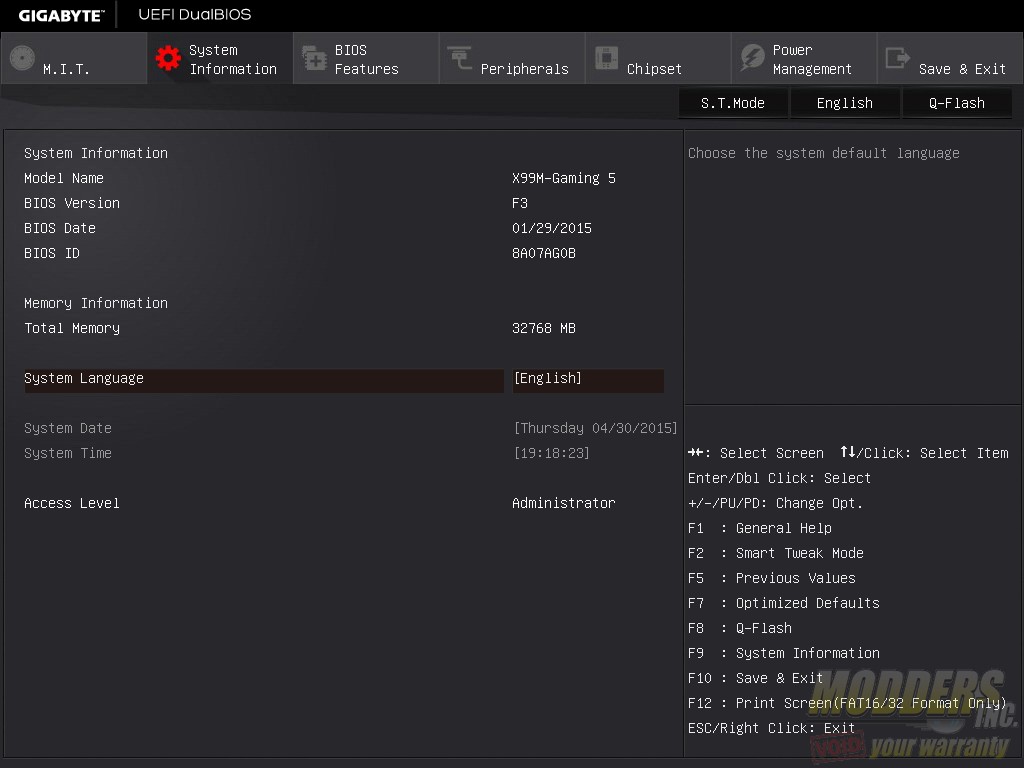Click the Save & Exit door icon
The height and width of the screenshot is (768, 1024).
point(897,57)
